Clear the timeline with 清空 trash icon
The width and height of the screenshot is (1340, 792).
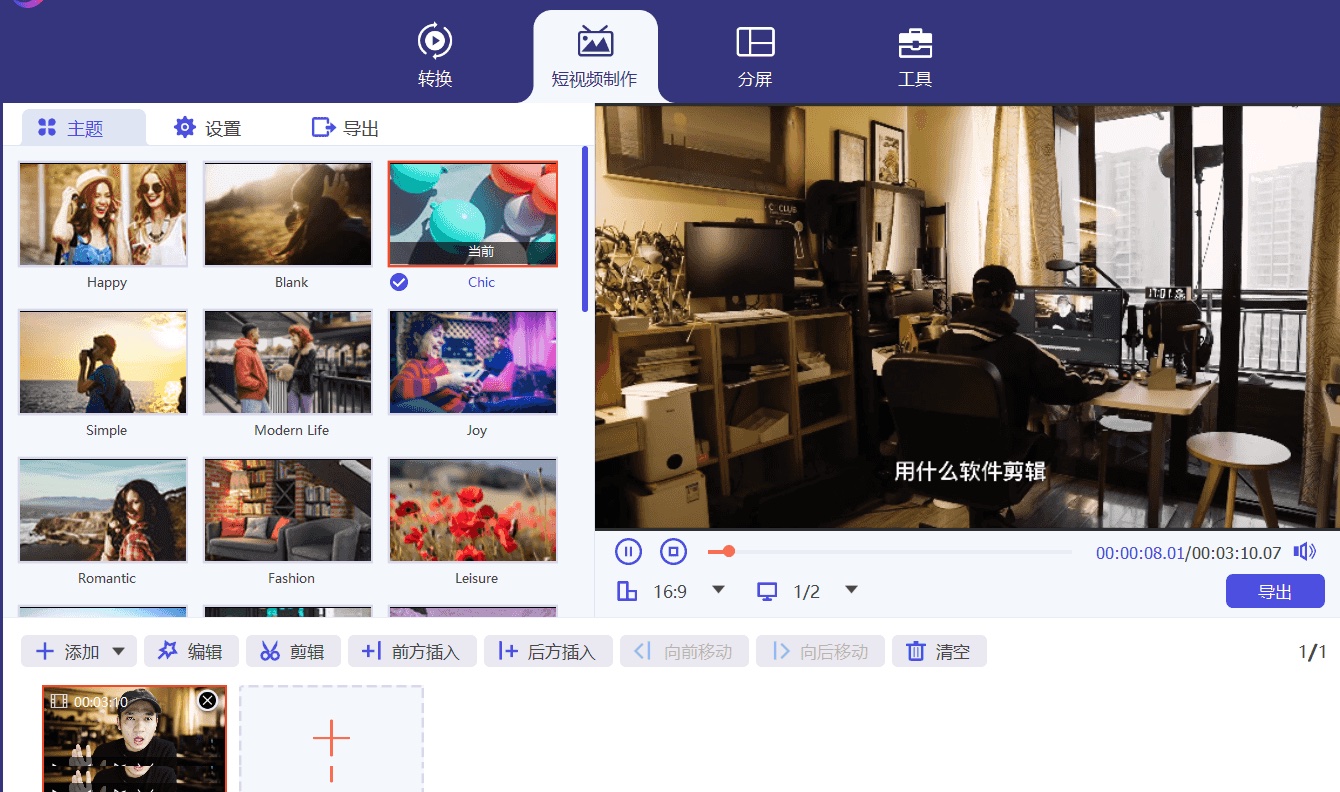pyautogui.click(x=938, y=651)
